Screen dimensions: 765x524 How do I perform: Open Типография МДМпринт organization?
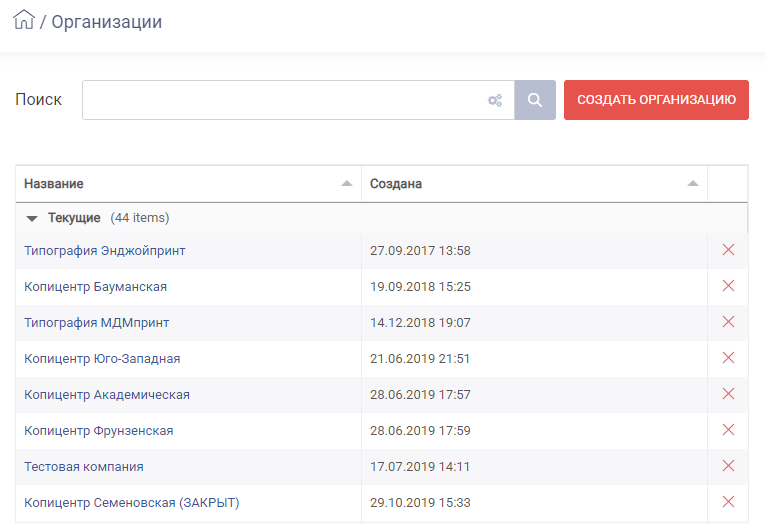(97, 323)
